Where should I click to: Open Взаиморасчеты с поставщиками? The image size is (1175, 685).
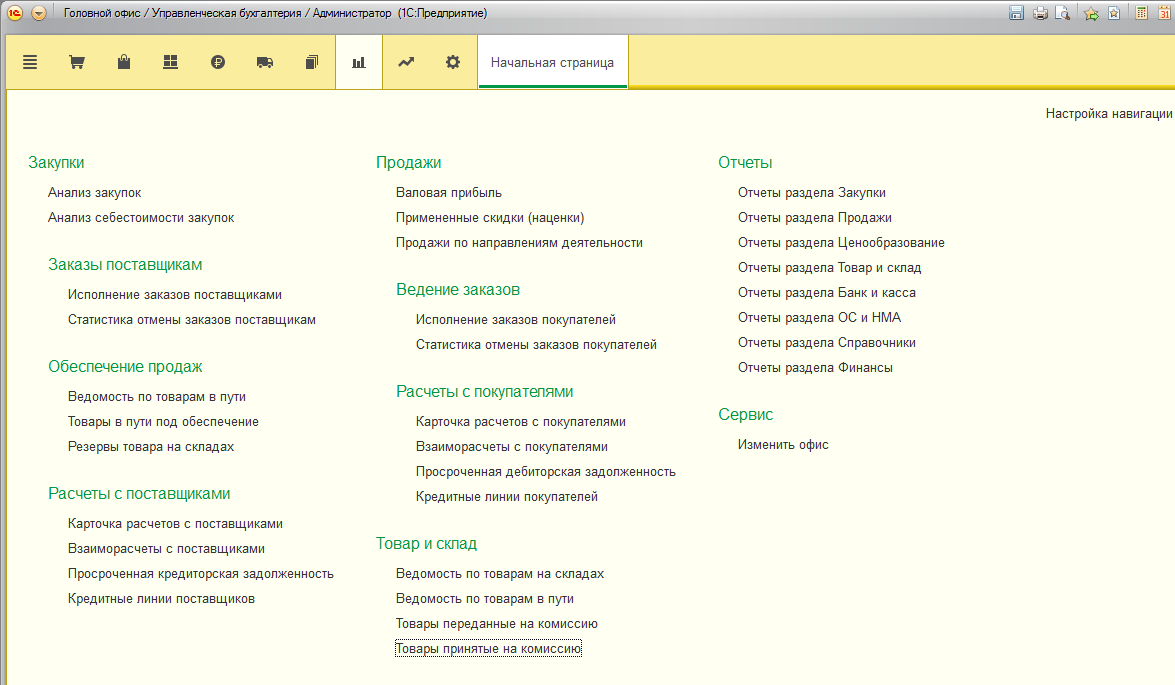[x=166, y=548]
